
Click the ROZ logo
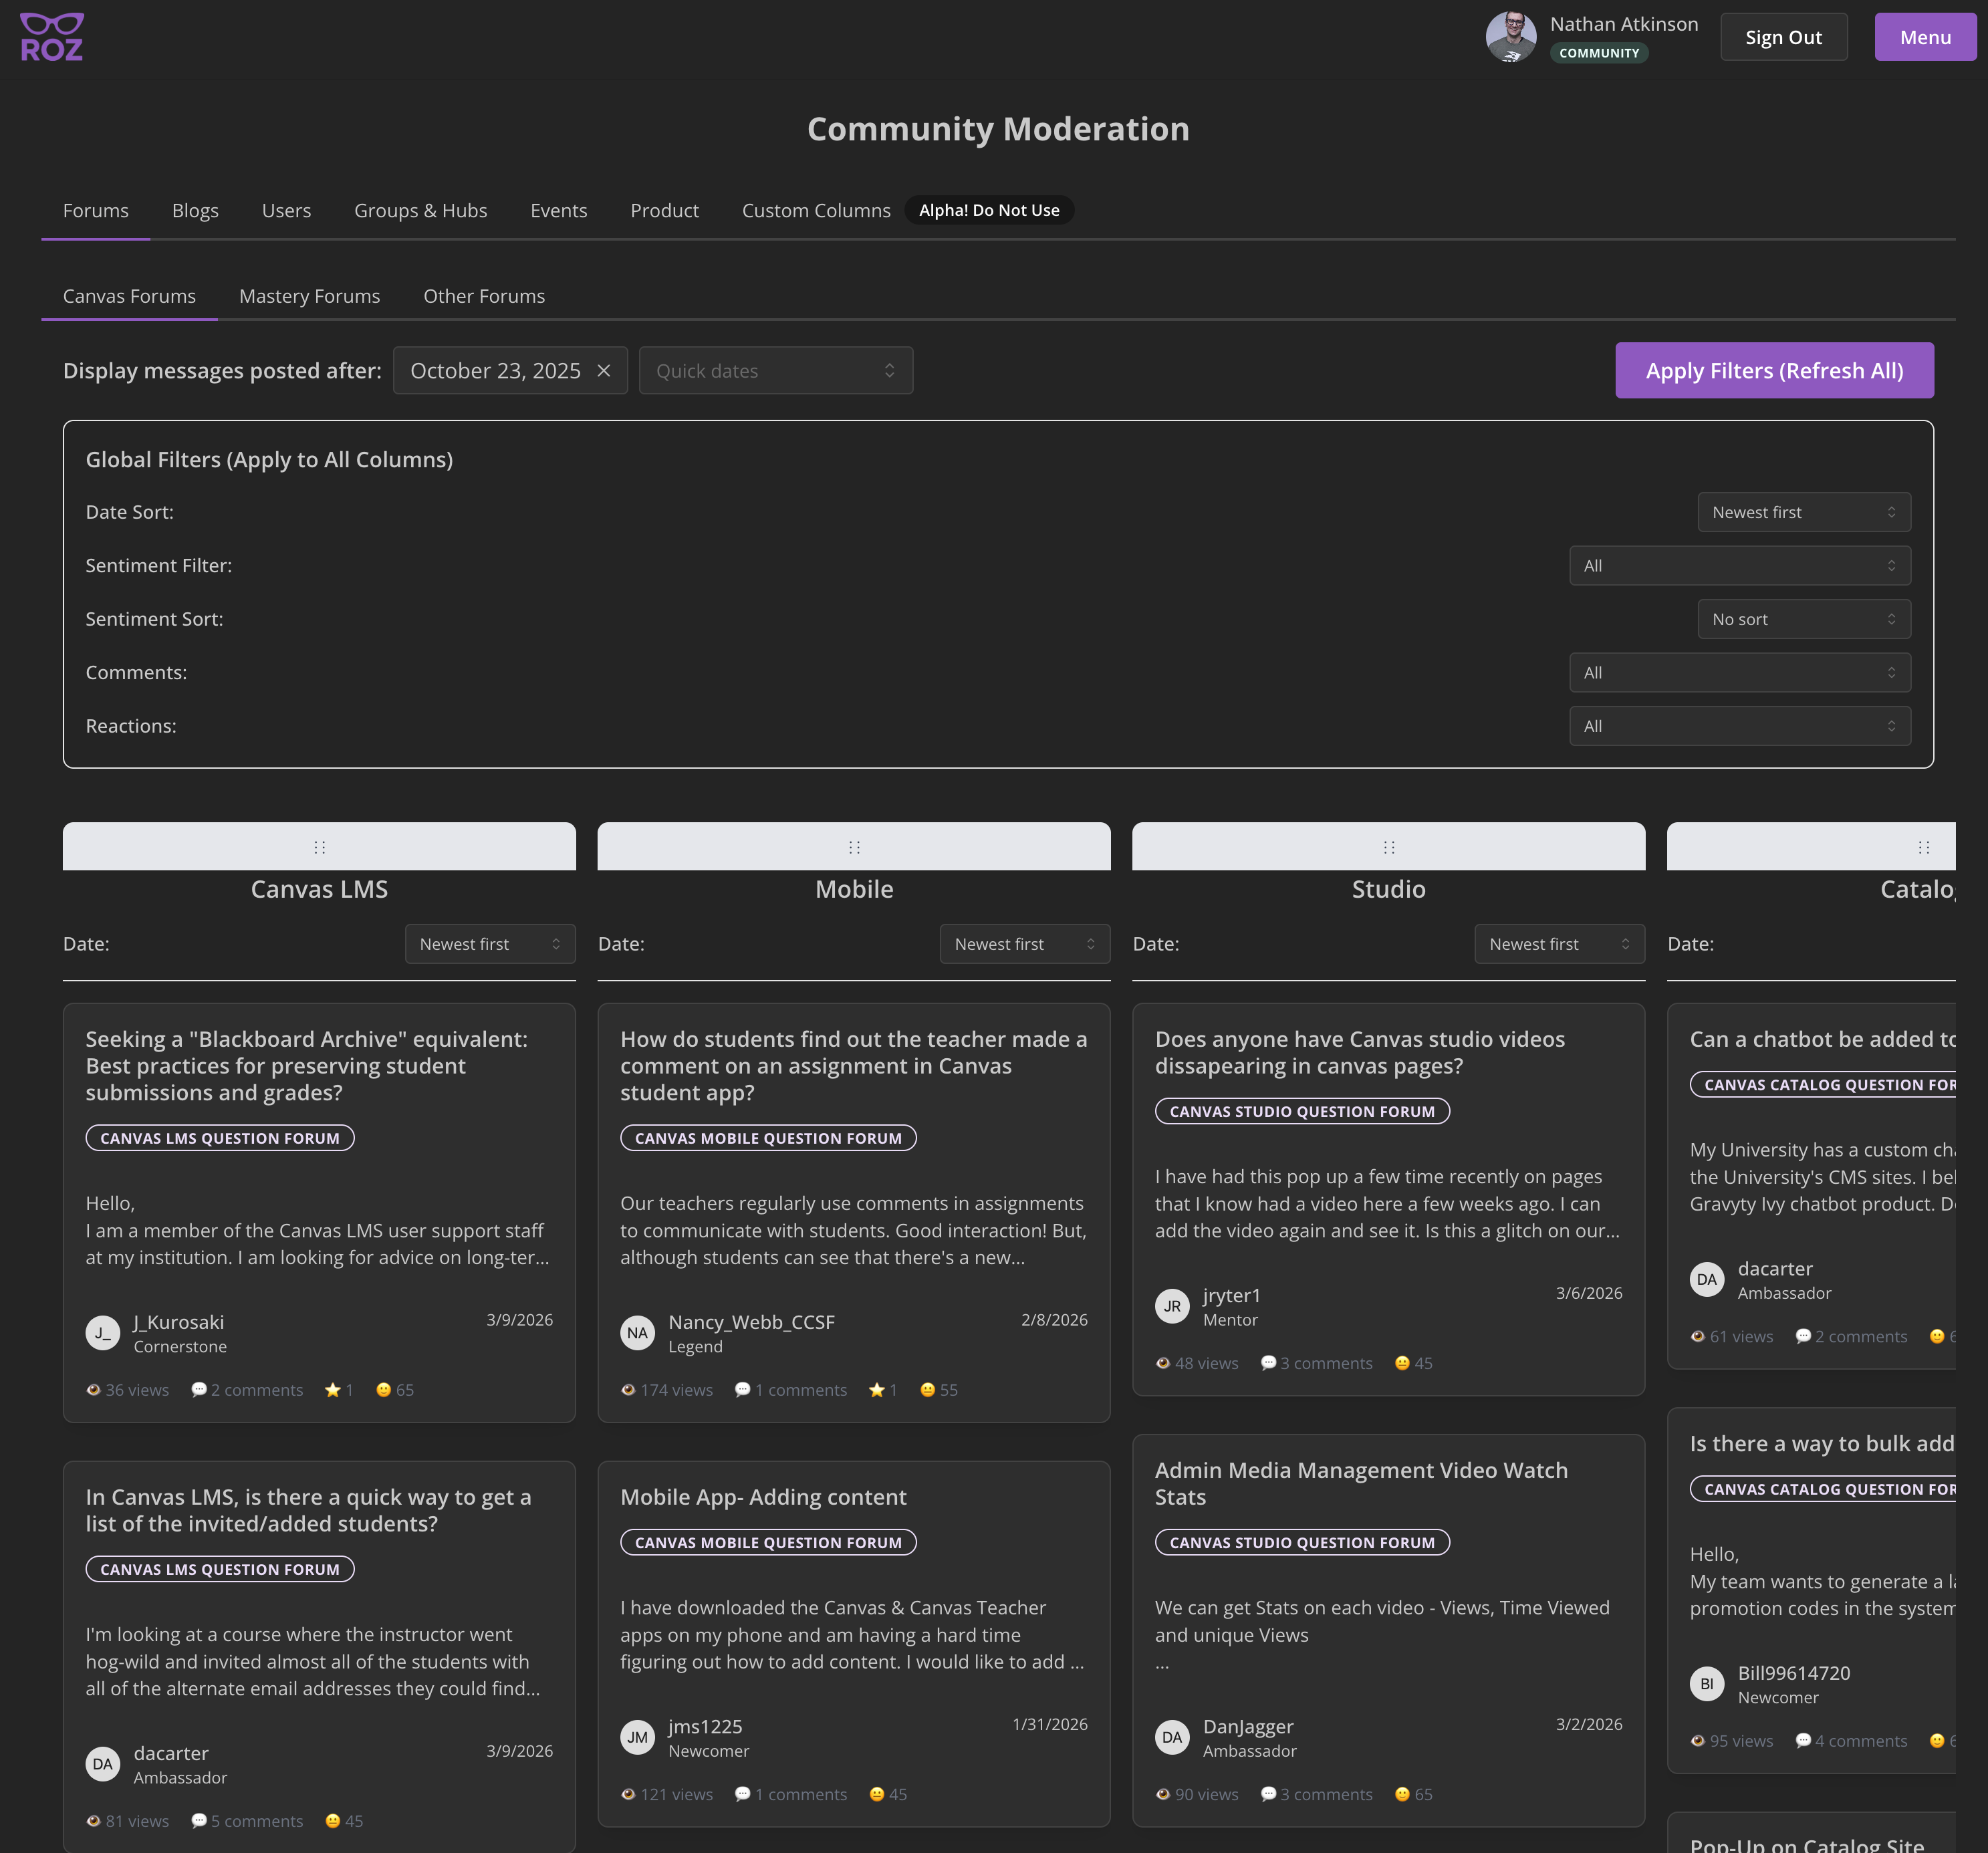[x=53, y=36]
